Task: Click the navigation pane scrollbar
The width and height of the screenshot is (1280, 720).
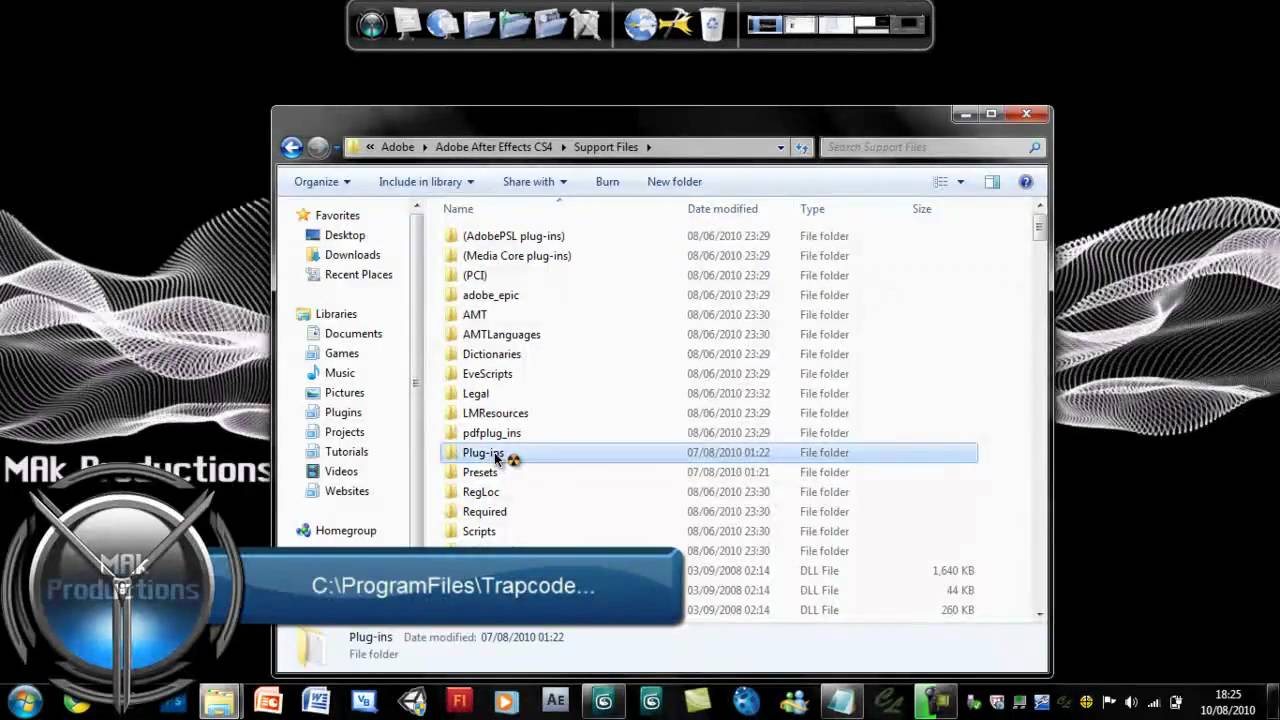Action: click(416, 382)
